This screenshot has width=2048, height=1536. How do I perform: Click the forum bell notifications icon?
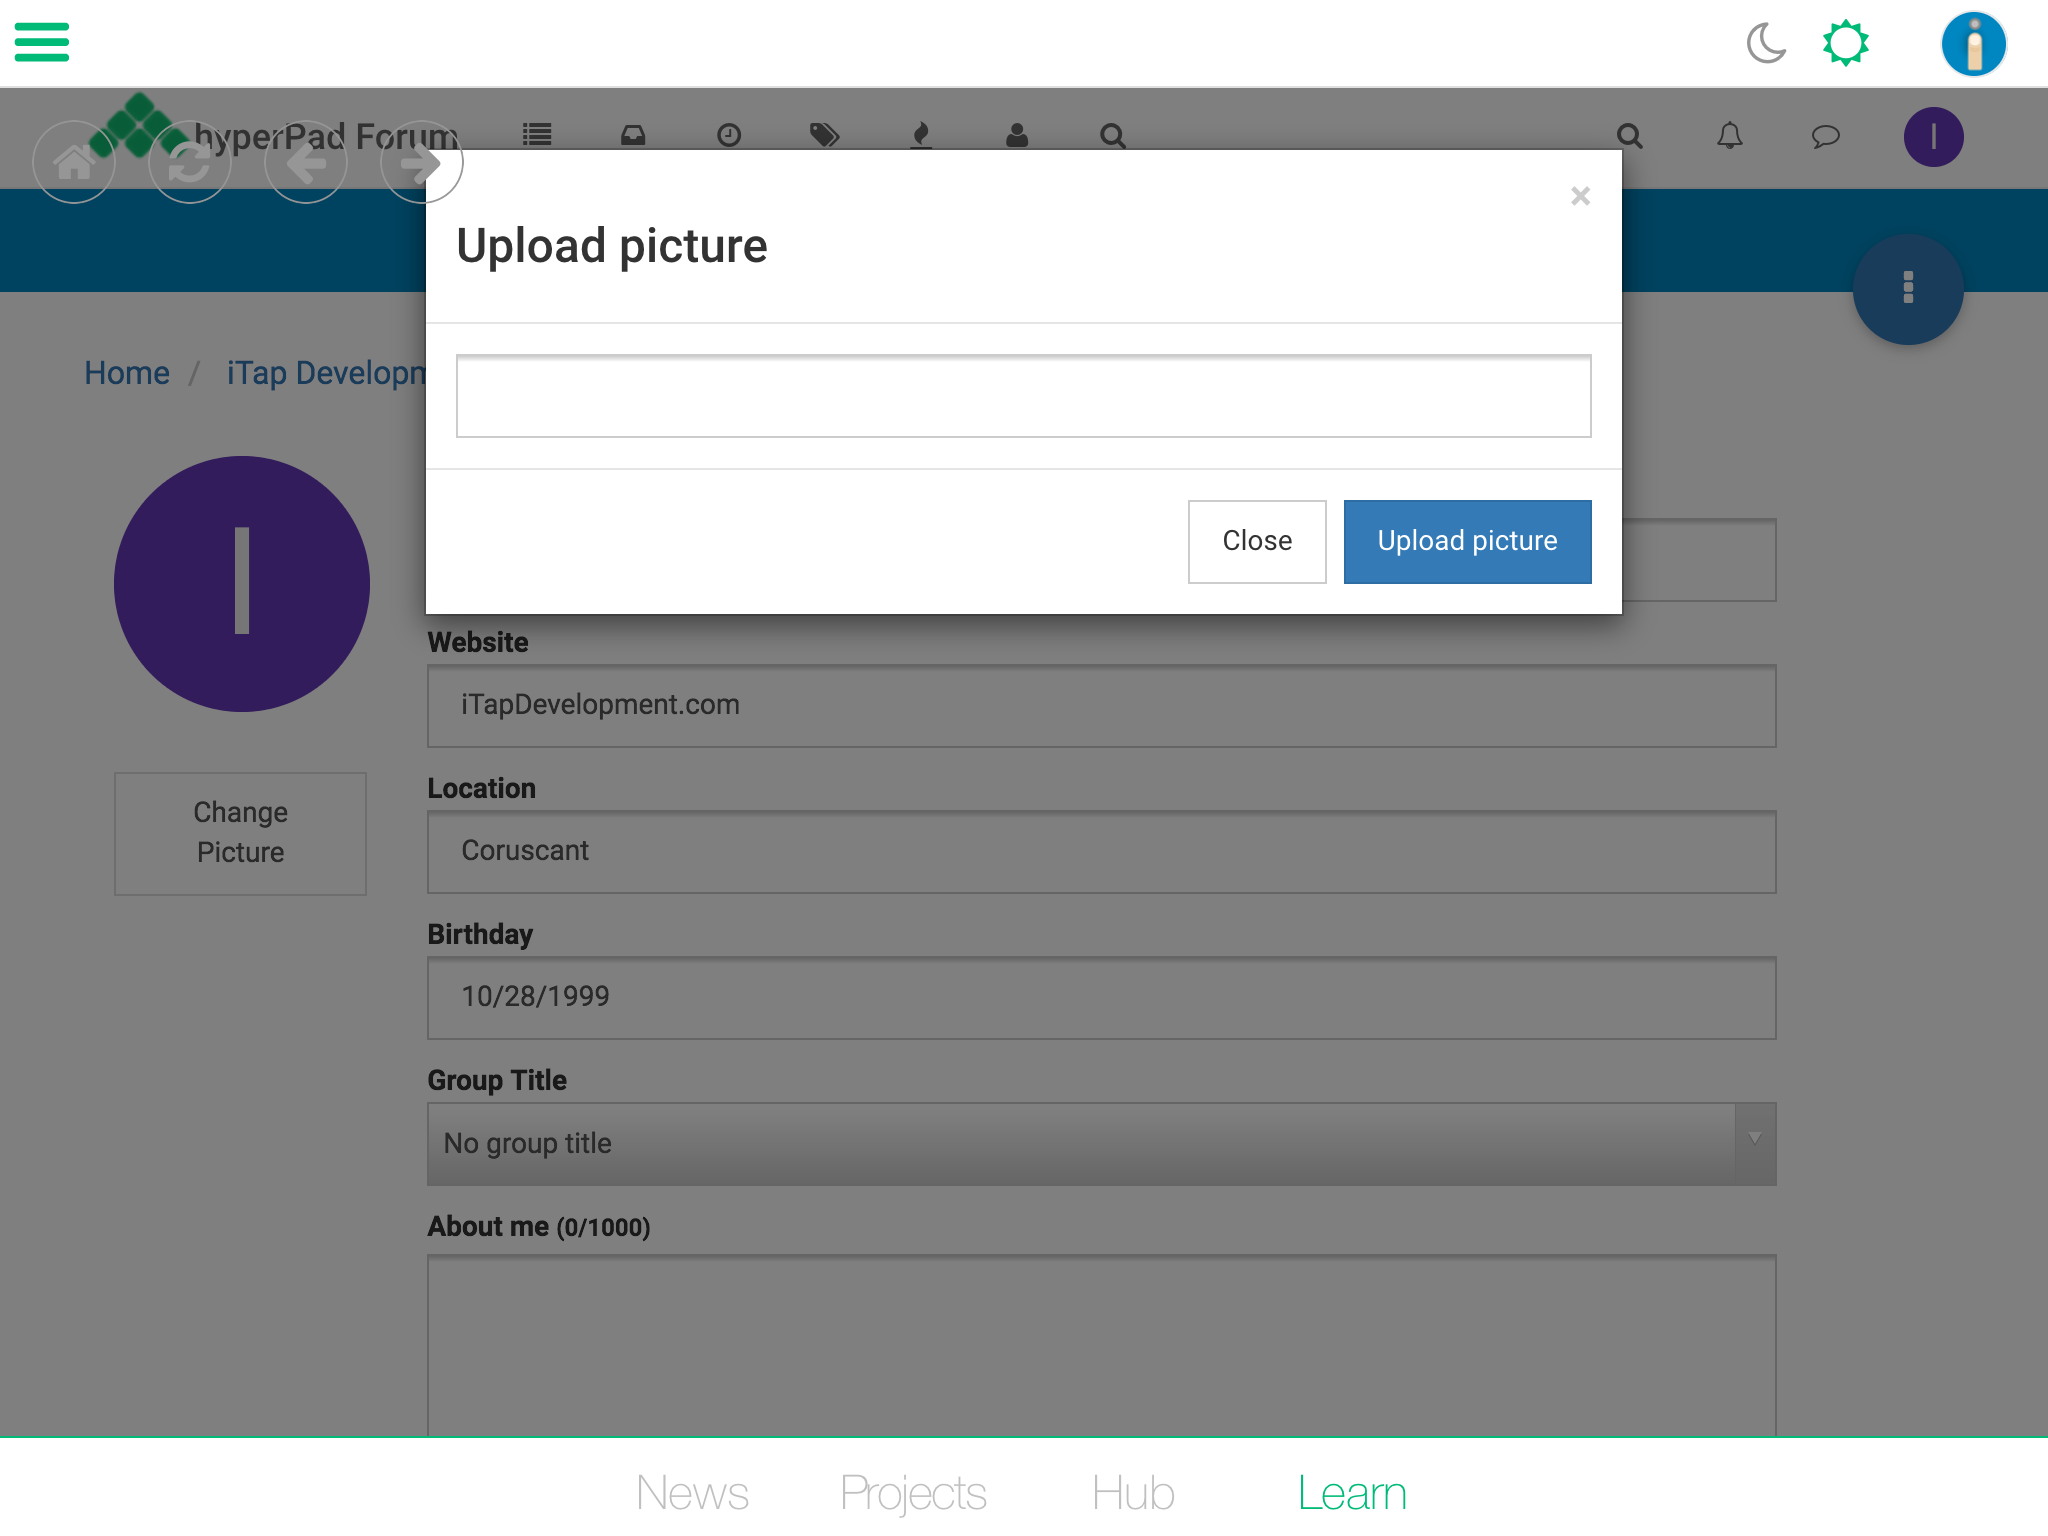coord(1729,136)
